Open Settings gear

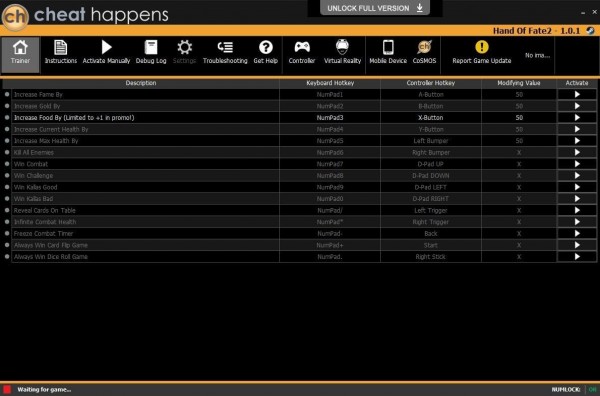coord(184,52)
